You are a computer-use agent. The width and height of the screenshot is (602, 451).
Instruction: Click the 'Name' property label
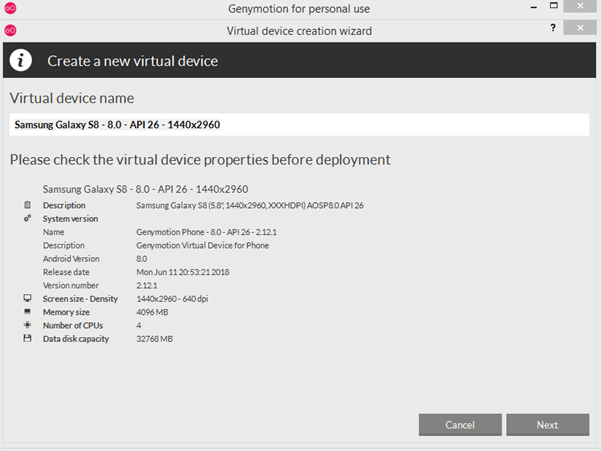53,232
